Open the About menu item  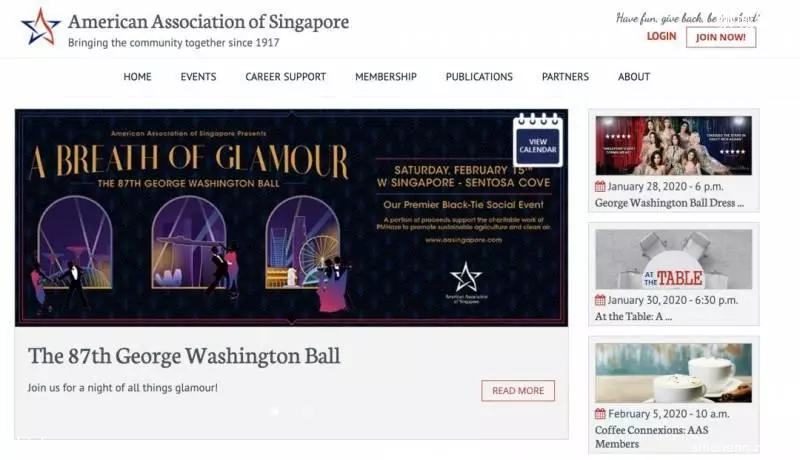634,76
